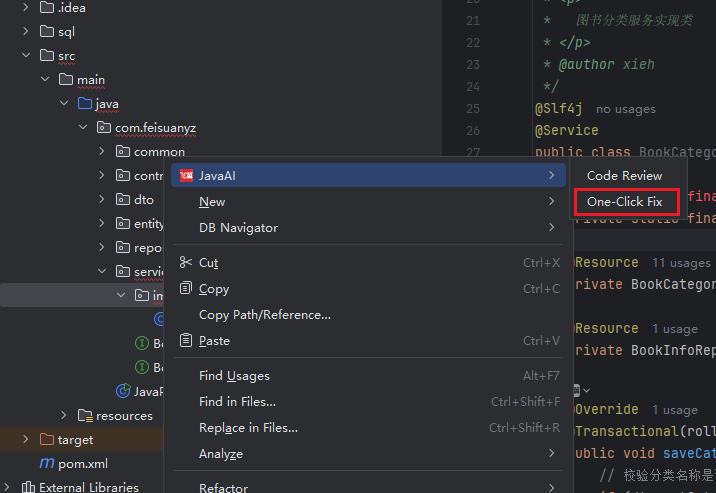Screen dimensions: 716x493
Task: Click Copy Path/Reference menu entry
Action: (264, 315)
